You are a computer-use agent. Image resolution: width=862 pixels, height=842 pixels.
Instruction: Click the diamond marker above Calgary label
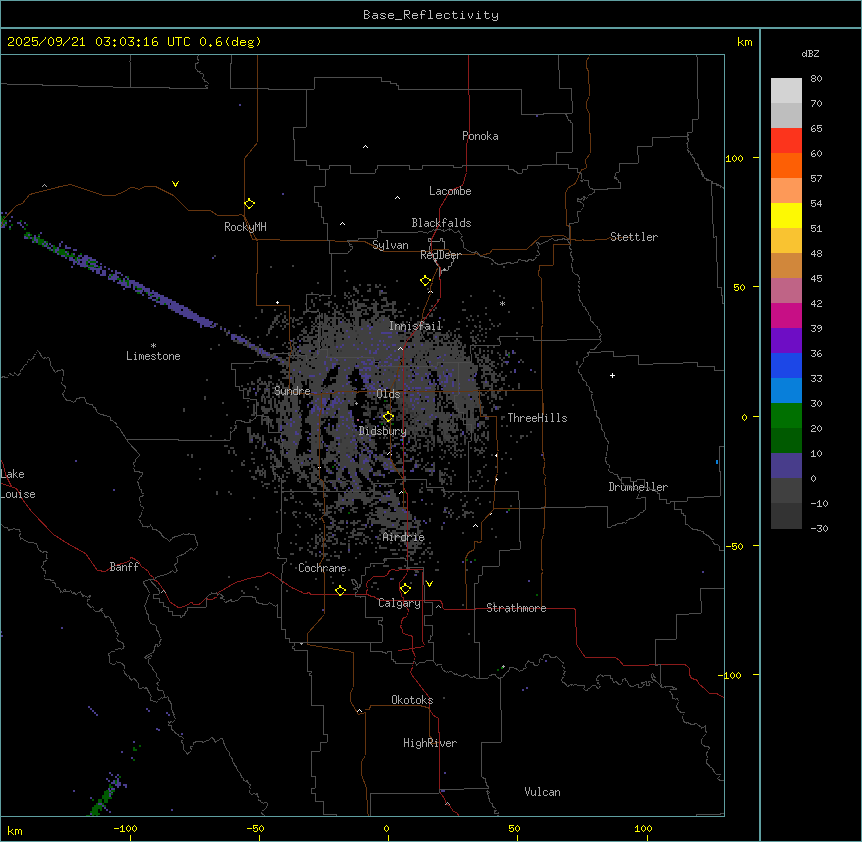pos(405,588)
